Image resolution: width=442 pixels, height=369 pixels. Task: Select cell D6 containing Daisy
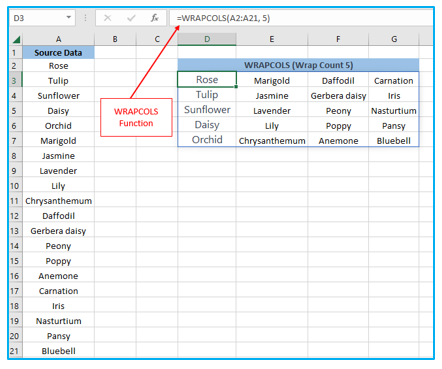pos(207,125)
